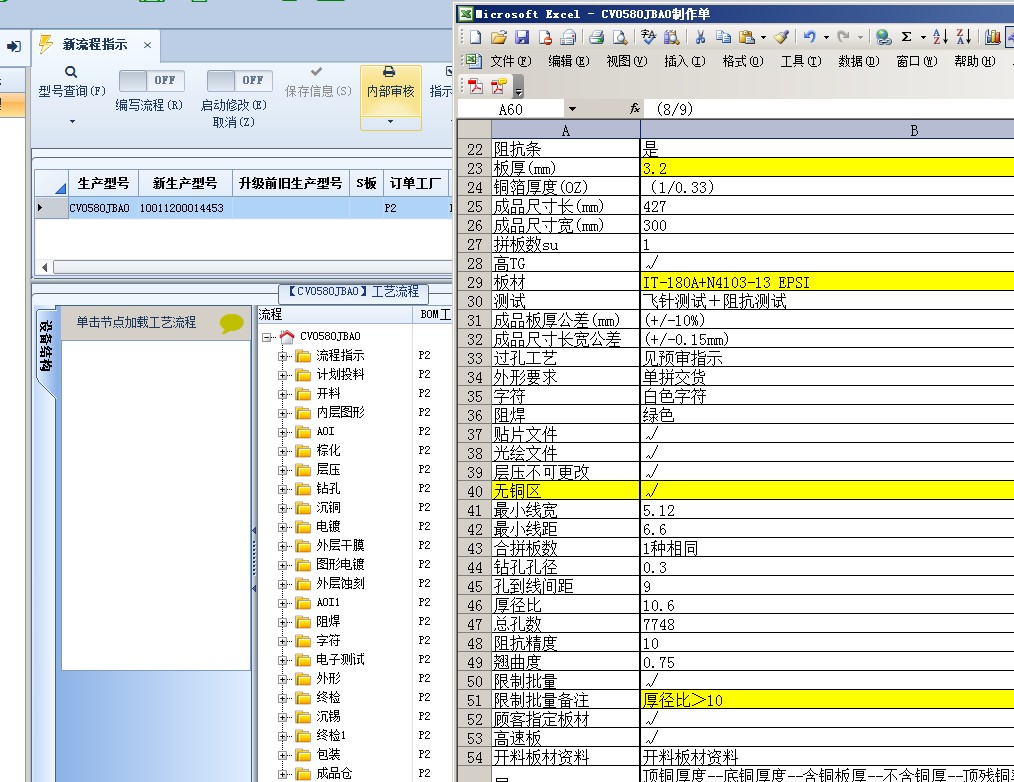This screenshot has height=782, width=1014.
Task: Open the 文件(F) menu in Excel
Action: tap(510, 61)
